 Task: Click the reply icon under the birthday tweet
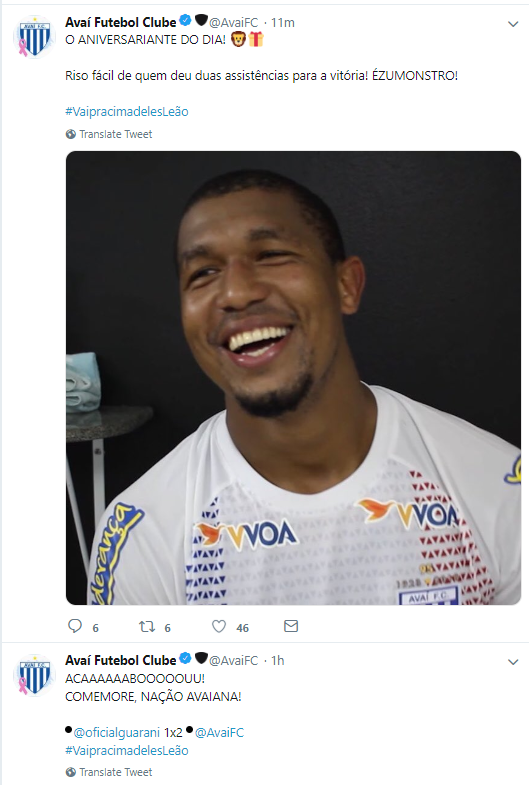pyautogui.click(x=75, y=626)
